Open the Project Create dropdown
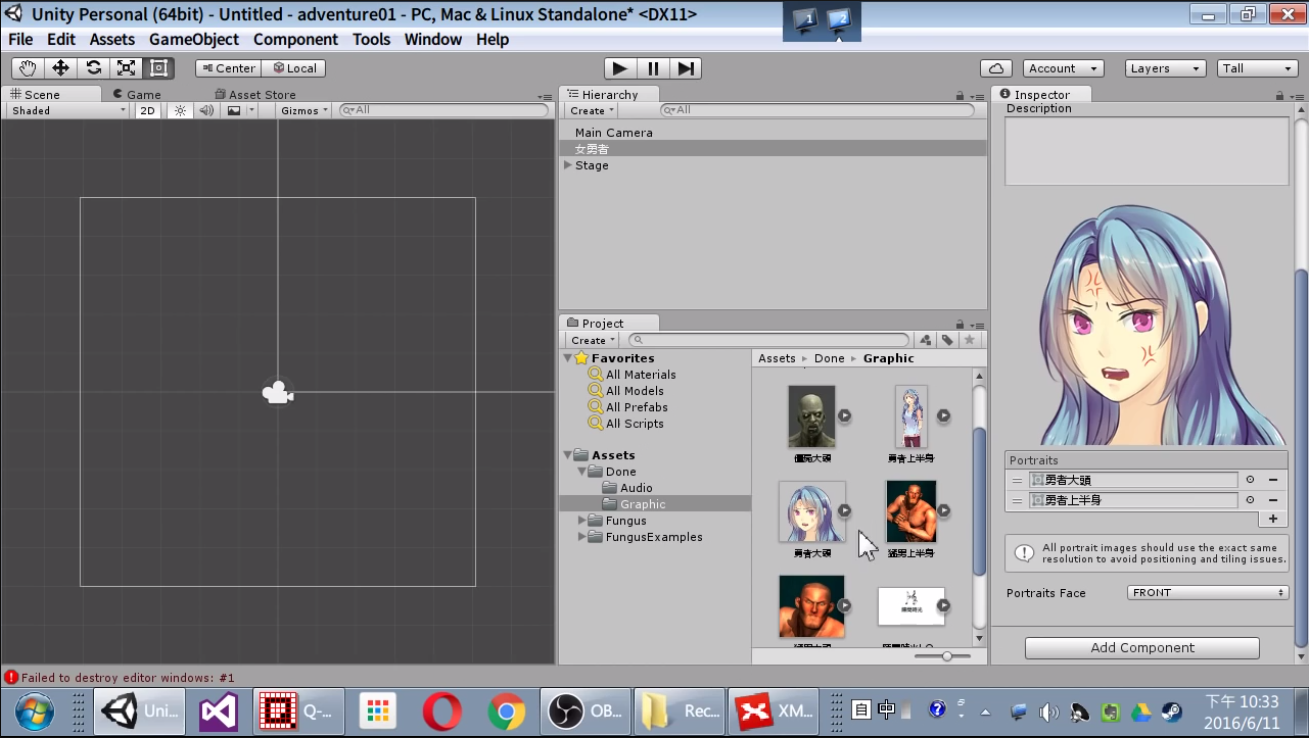 pyautogui.click(x=593, y=340)
